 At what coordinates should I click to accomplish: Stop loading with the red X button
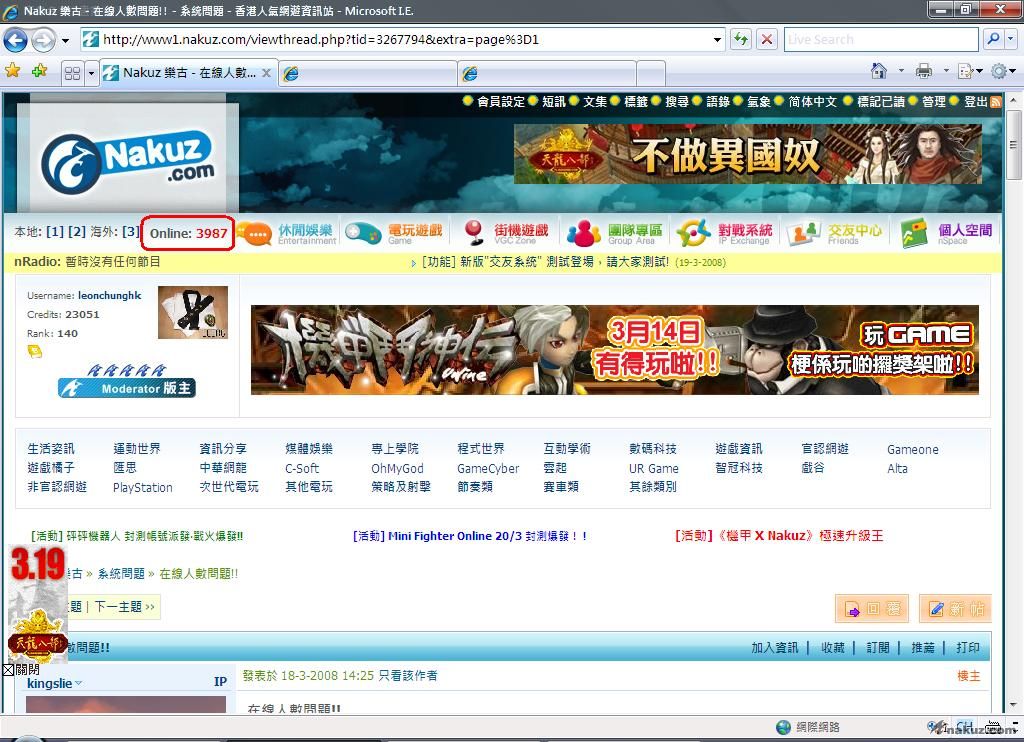click(767, 40)
